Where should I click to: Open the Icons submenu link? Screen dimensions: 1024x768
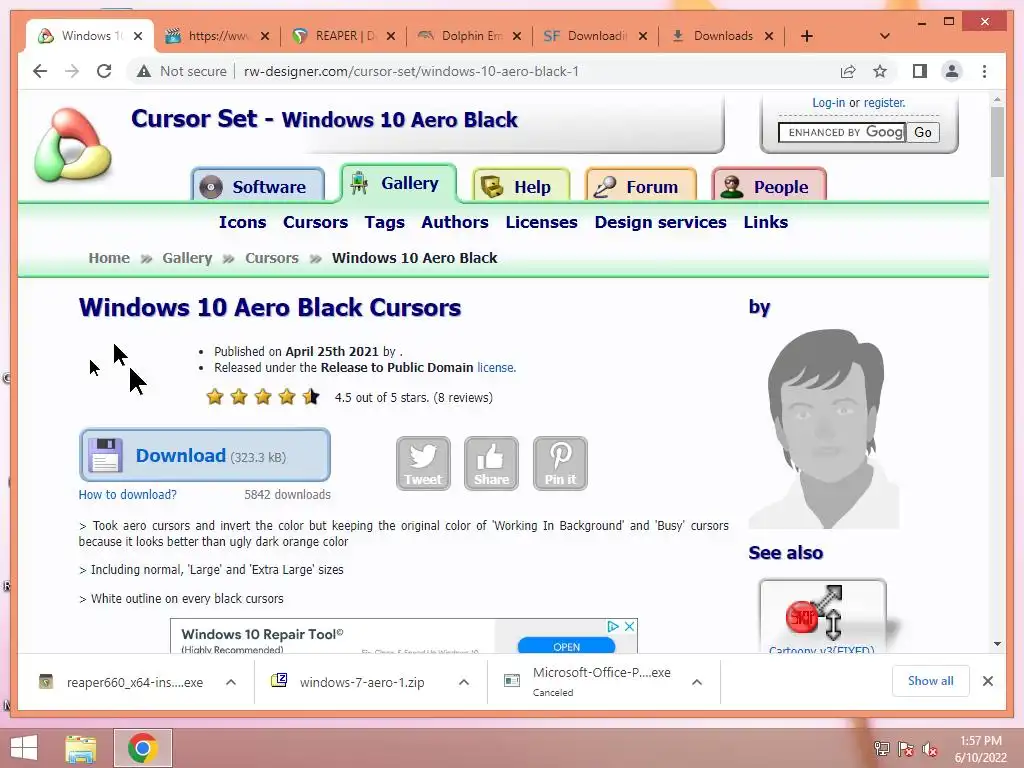242,222
